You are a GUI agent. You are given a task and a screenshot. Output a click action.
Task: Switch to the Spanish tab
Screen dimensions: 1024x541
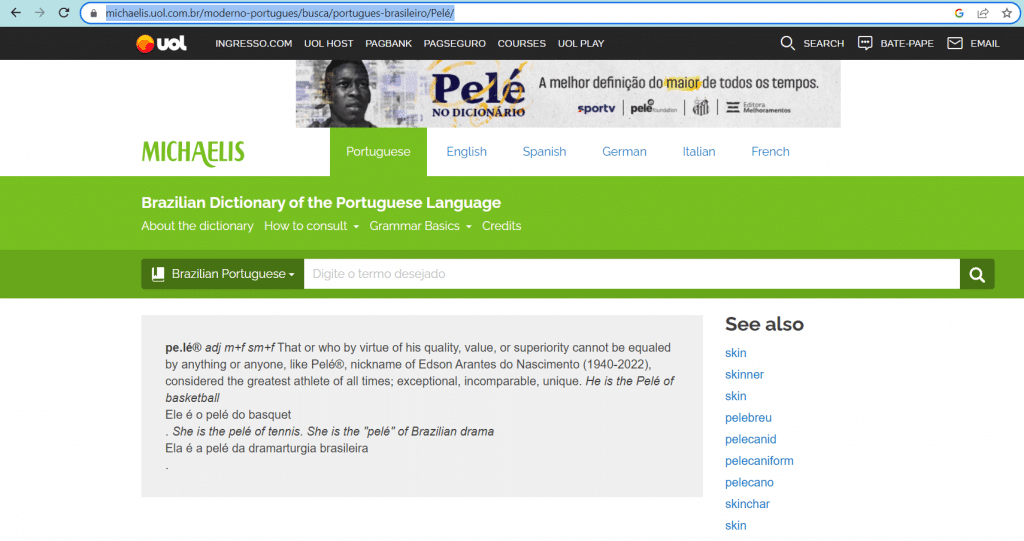(x=544, y=152)
